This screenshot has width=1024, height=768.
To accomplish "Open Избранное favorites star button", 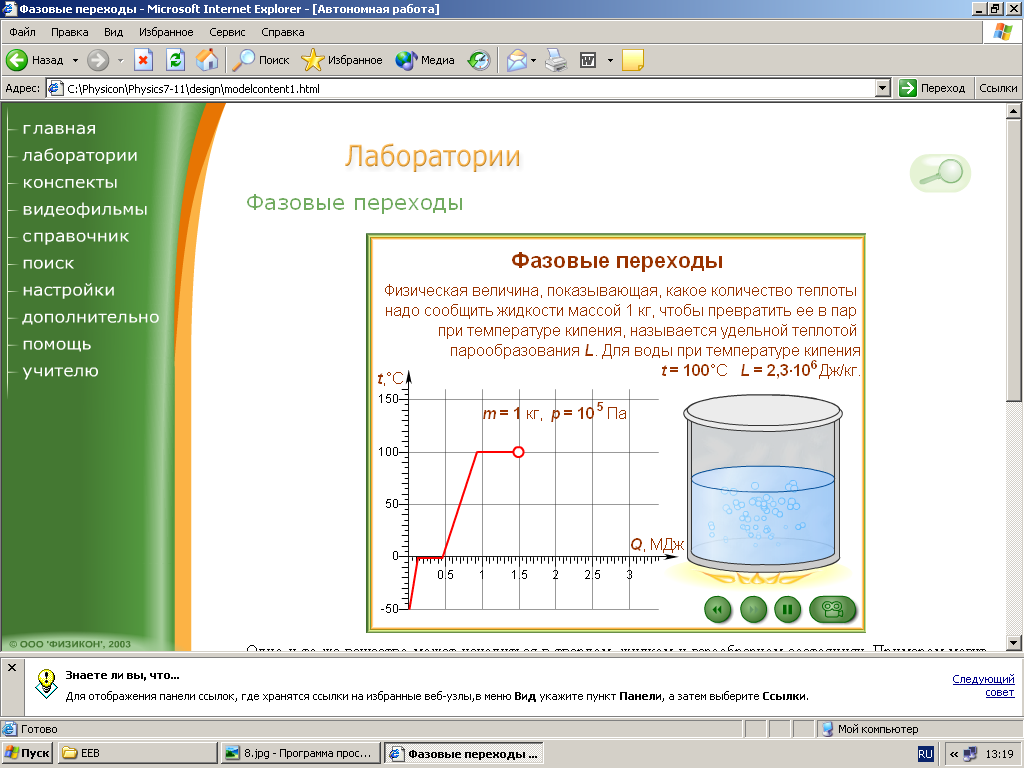I will click(x=342, y=60).
